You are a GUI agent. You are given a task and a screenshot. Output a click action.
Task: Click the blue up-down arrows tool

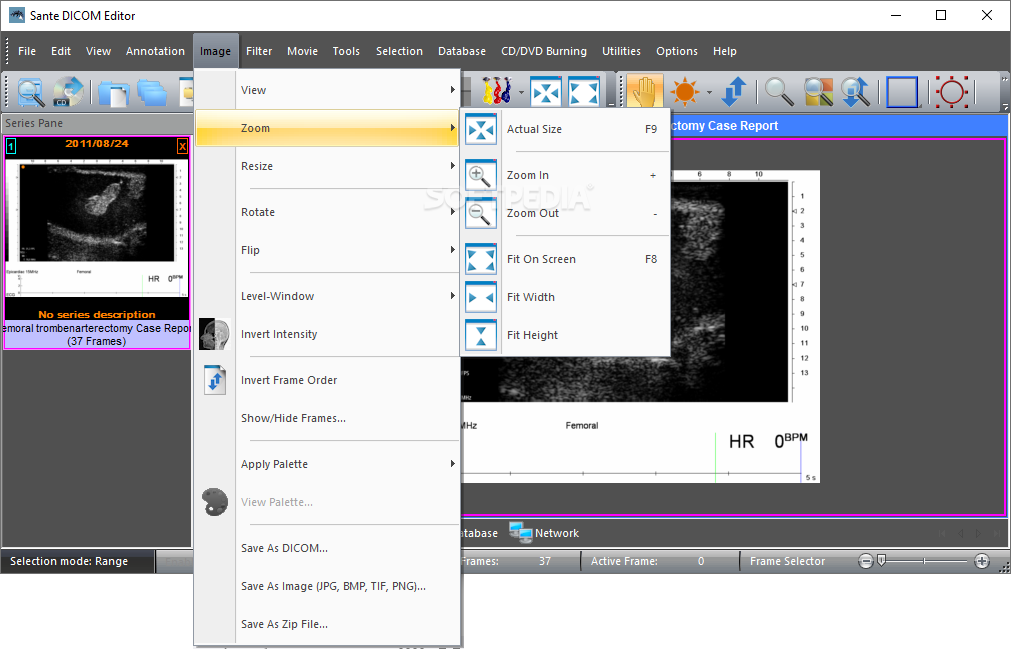[x=734, y=92]
